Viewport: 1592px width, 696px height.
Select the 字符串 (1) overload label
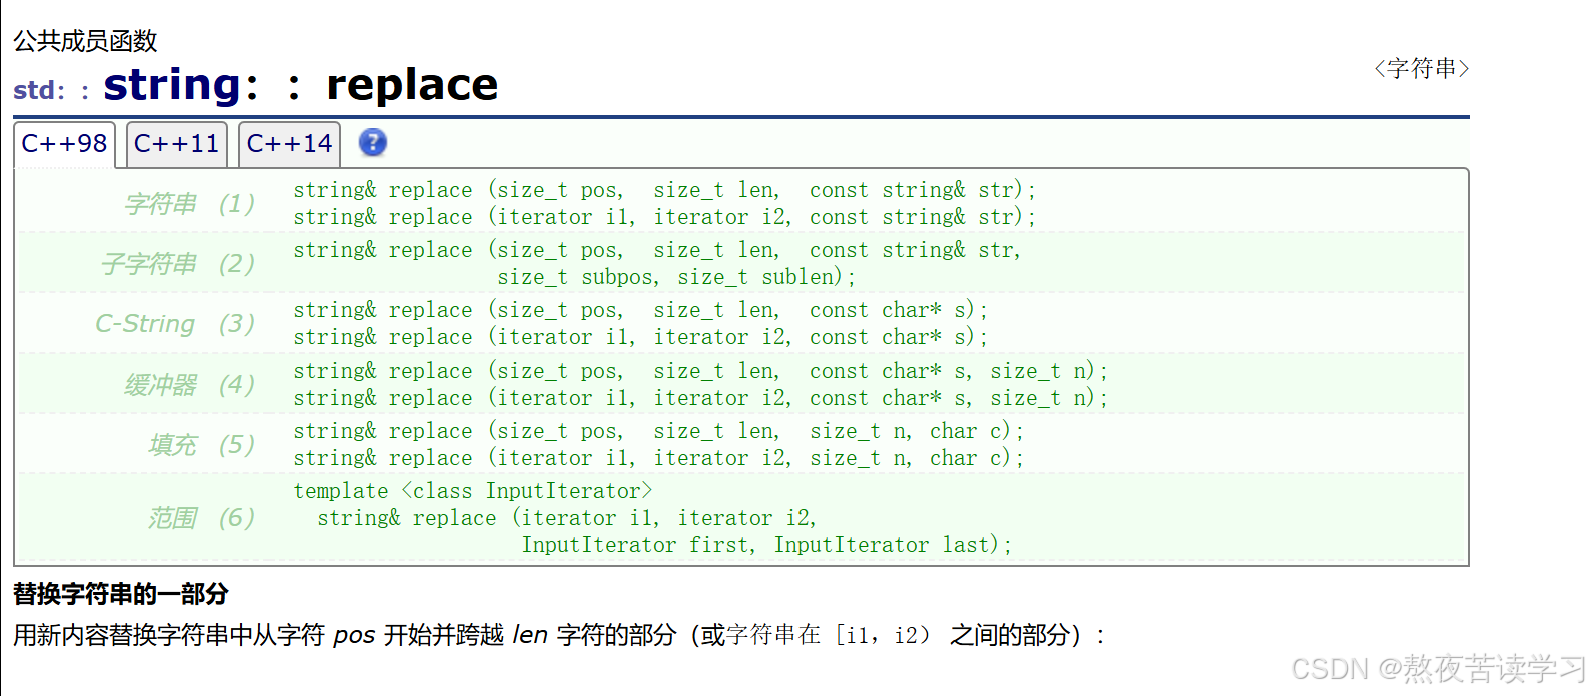[x=190, y=204]
